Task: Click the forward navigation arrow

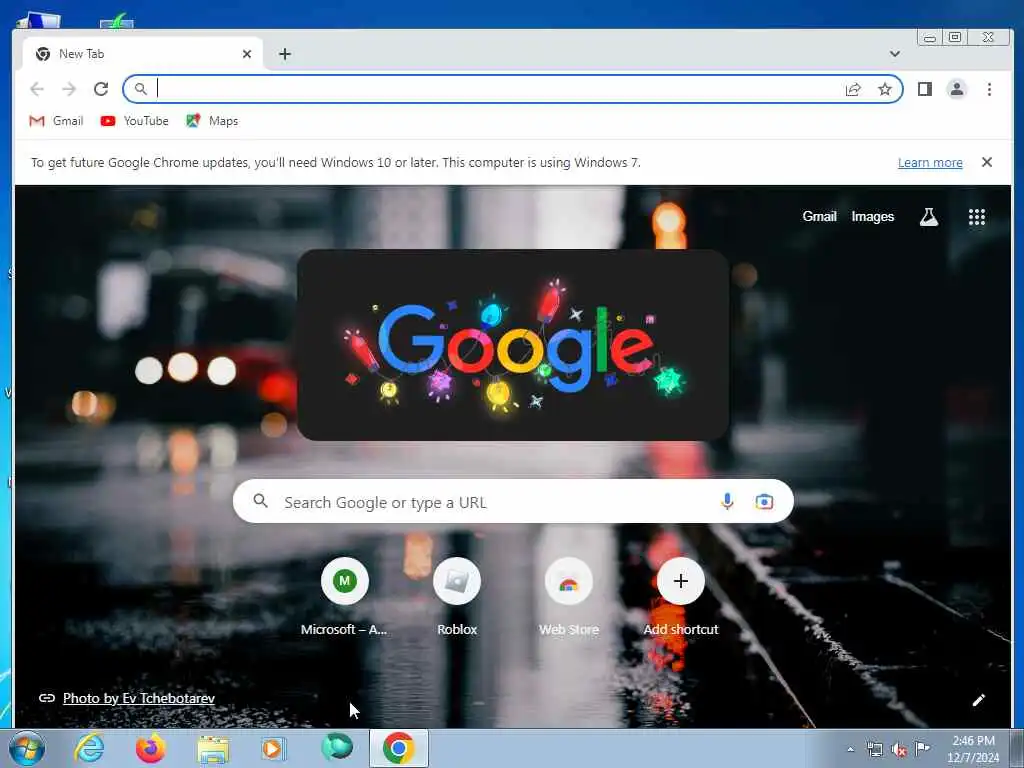Action: pos(69,89)
